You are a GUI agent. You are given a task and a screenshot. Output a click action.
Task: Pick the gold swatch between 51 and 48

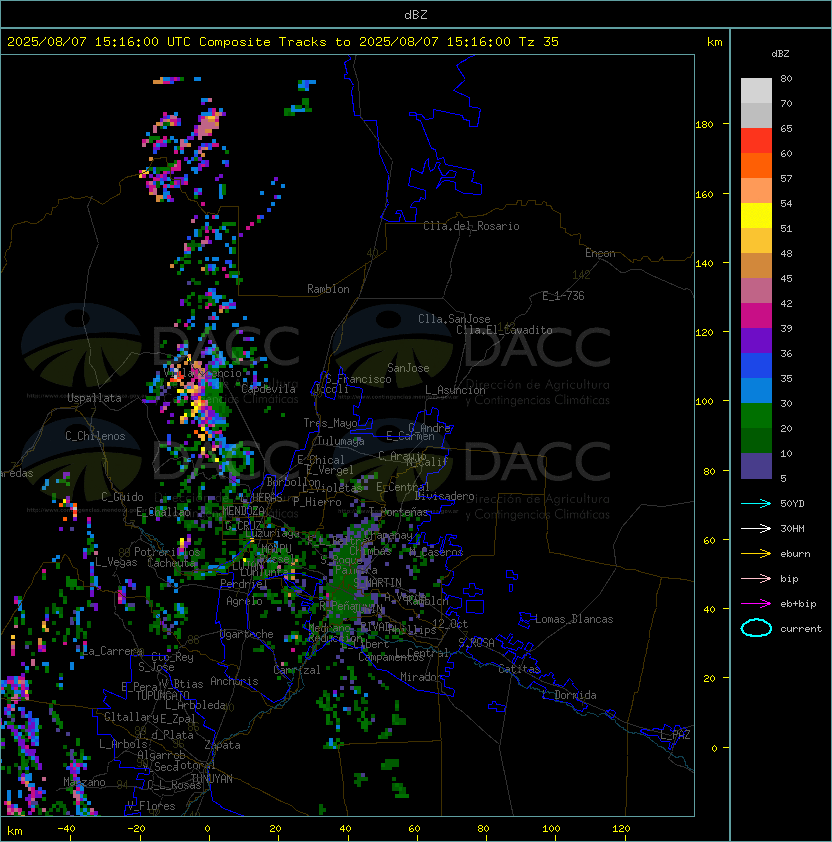(x=756, y=241)
